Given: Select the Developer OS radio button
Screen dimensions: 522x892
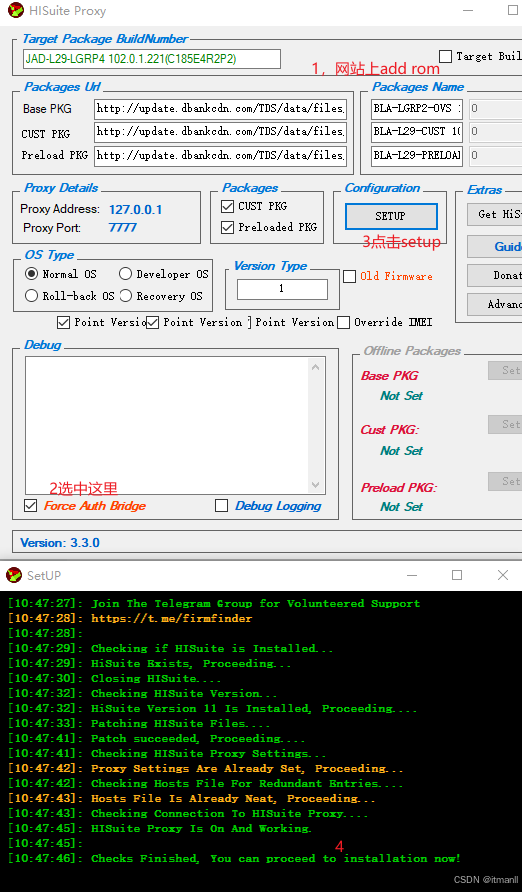Looking at the screenshot, I should (125, 274).
